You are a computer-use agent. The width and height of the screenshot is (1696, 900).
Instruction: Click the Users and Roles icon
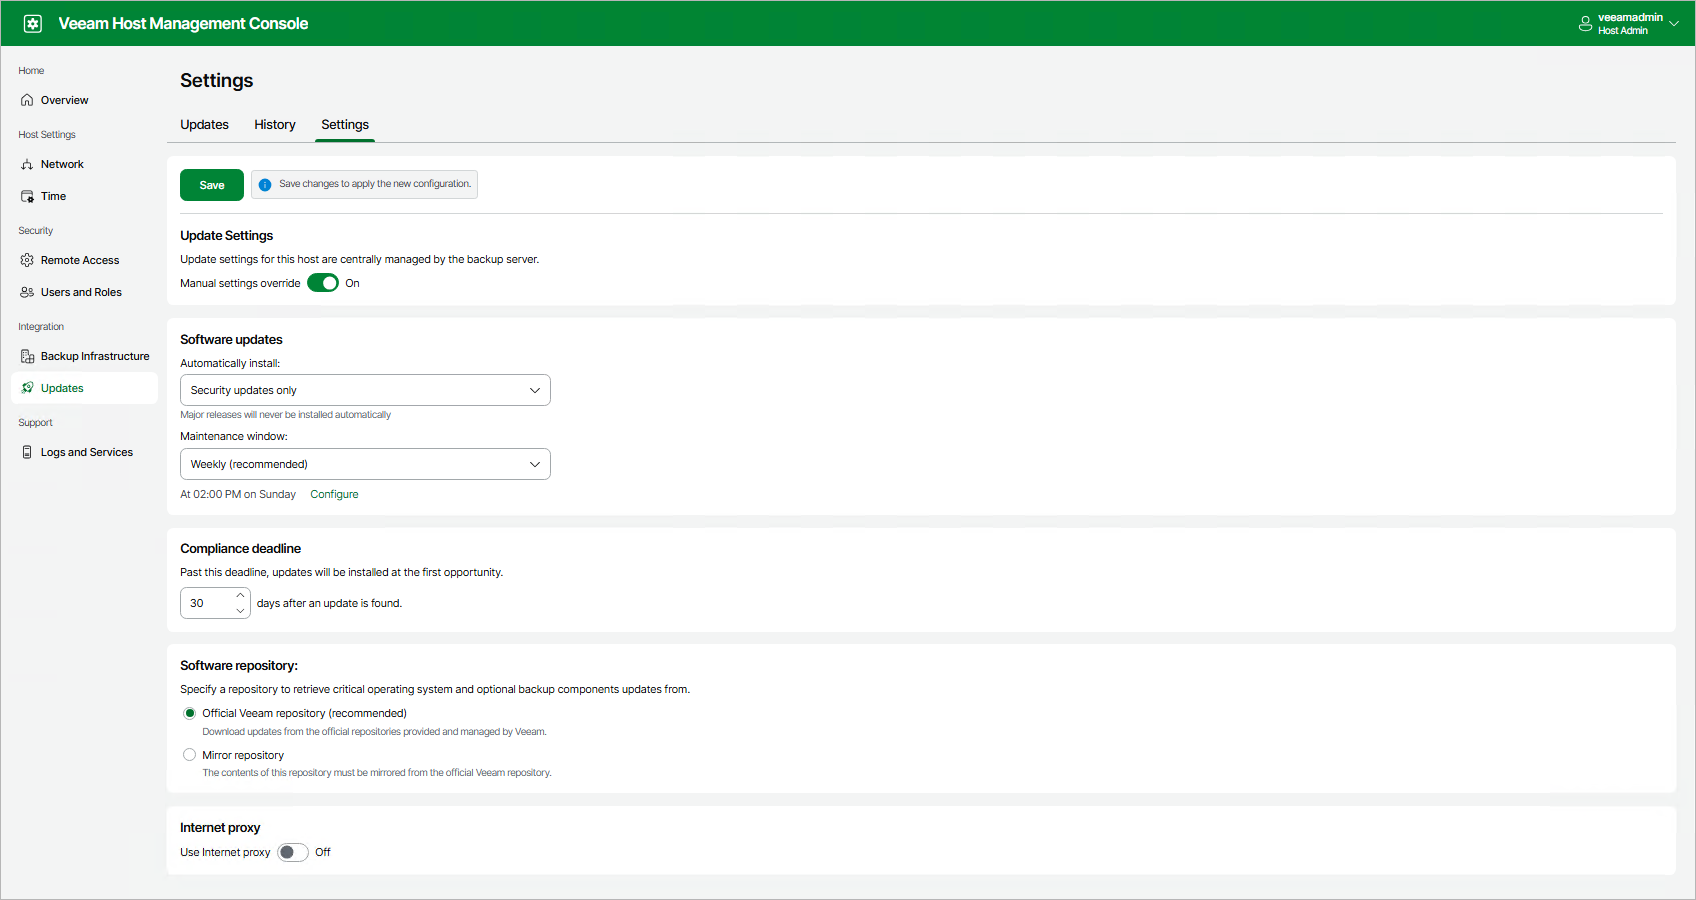27,292
